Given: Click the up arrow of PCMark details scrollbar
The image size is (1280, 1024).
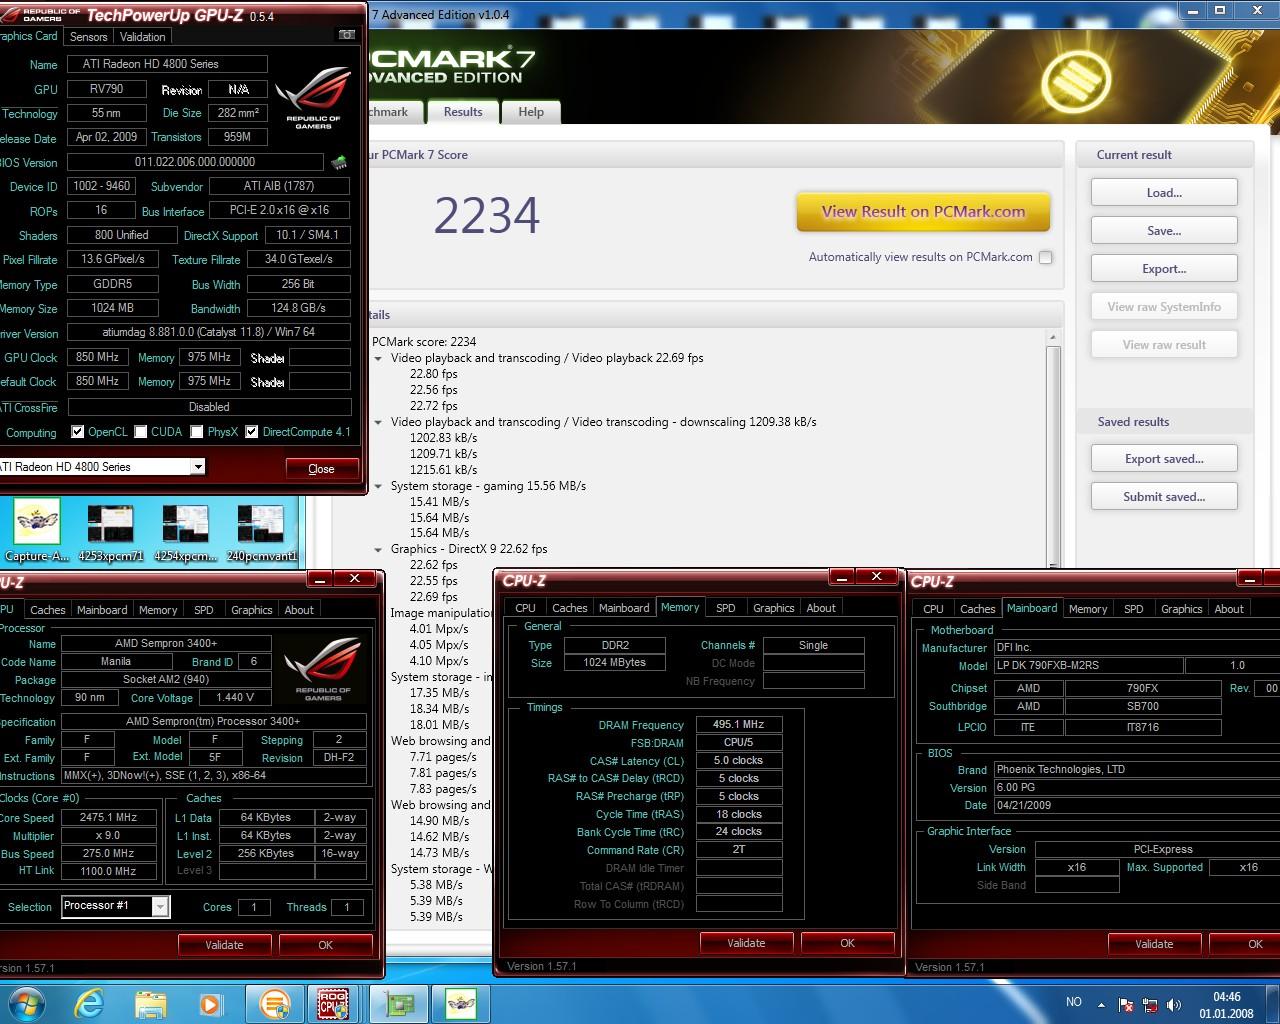Looking at the screenshot, I should pyautogui.click(x=1052, y=338).
